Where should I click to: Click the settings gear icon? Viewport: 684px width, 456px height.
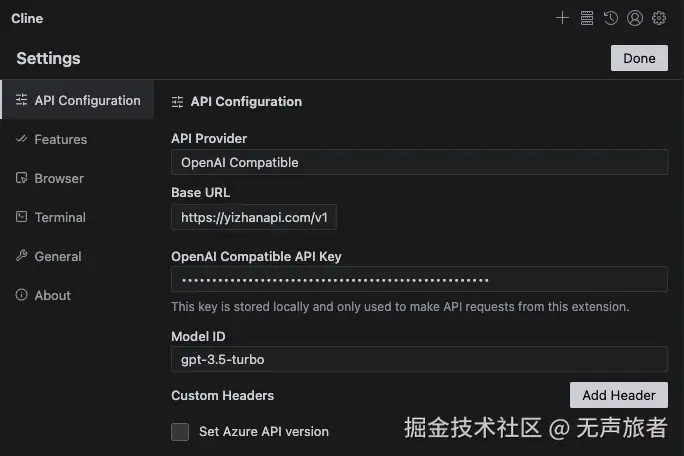pyautogui.click(x=659, y=18)
